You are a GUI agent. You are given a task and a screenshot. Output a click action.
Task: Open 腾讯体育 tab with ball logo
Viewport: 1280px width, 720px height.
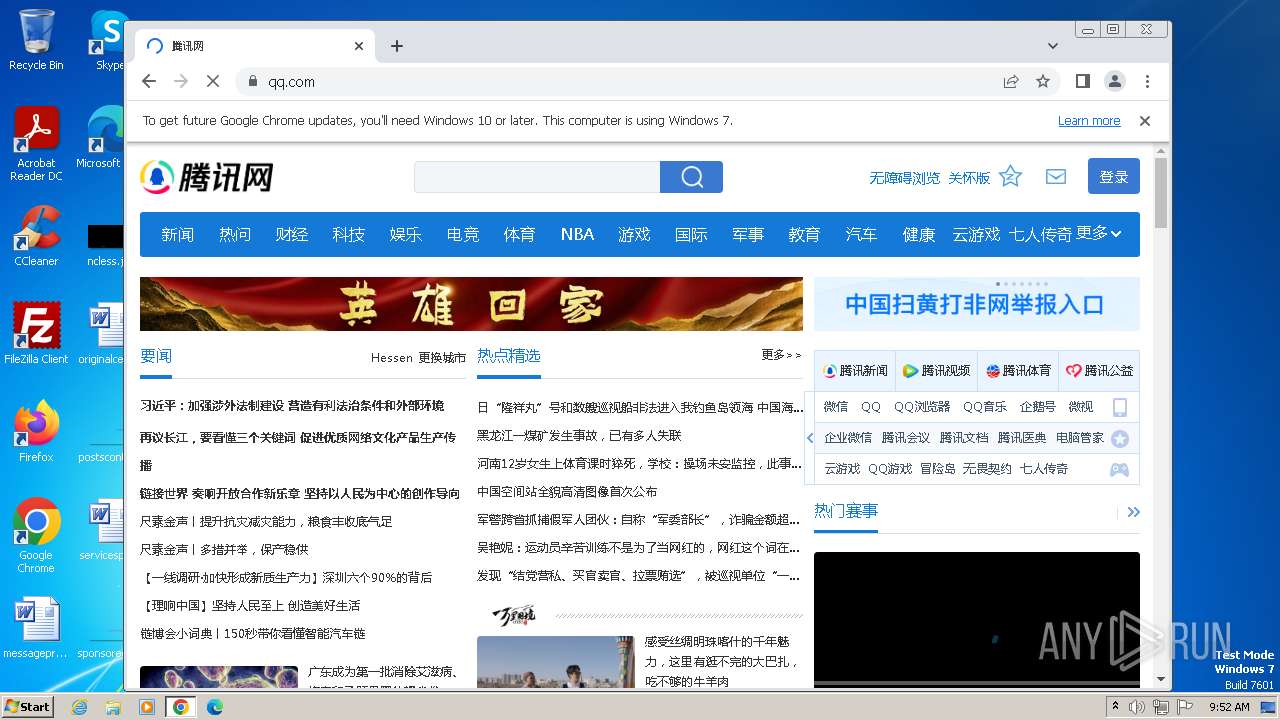pyautogui.click(x=1018, y=370)
